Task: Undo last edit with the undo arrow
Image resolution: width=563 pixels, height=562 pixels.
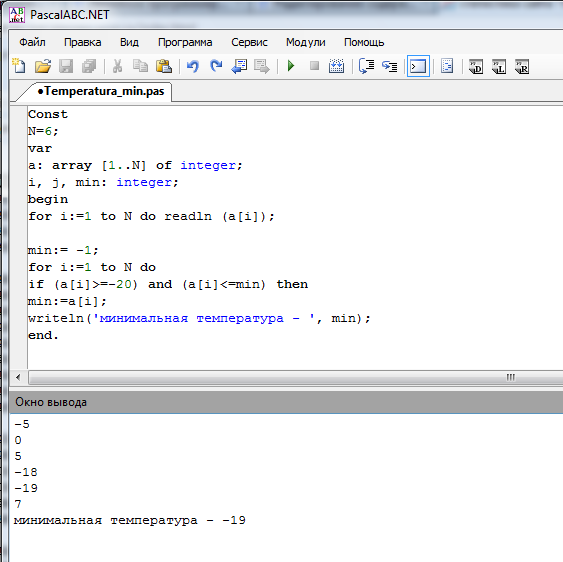Action: pos(193,66)
